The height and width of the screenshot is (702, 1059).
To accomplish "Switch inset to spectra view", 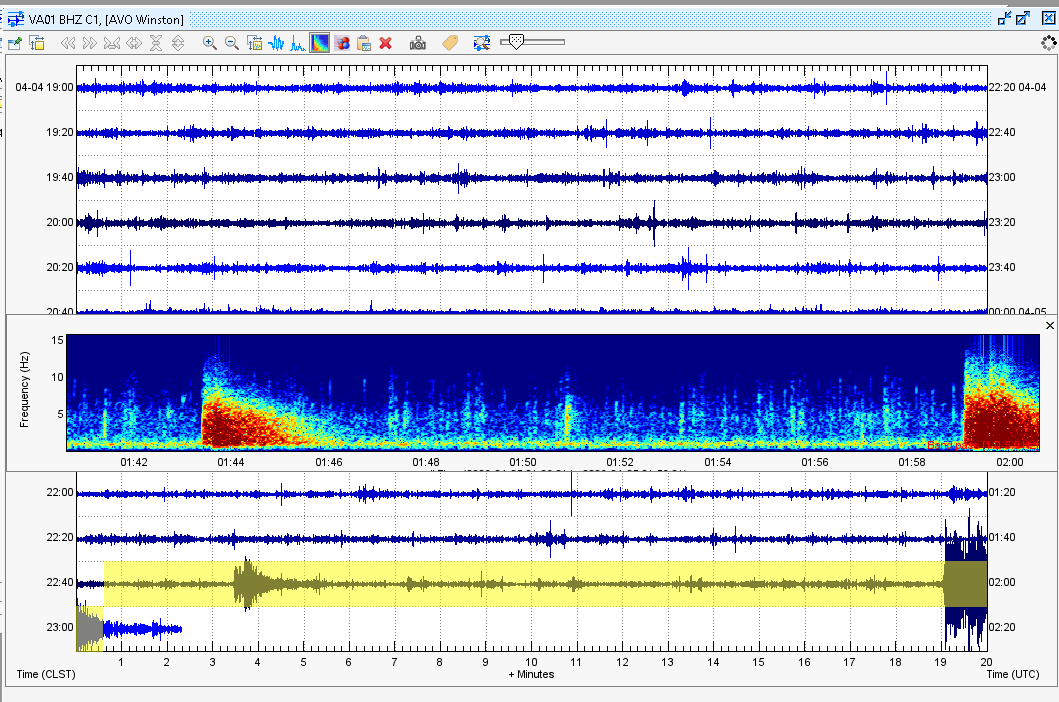I will (x=298, y=43).
